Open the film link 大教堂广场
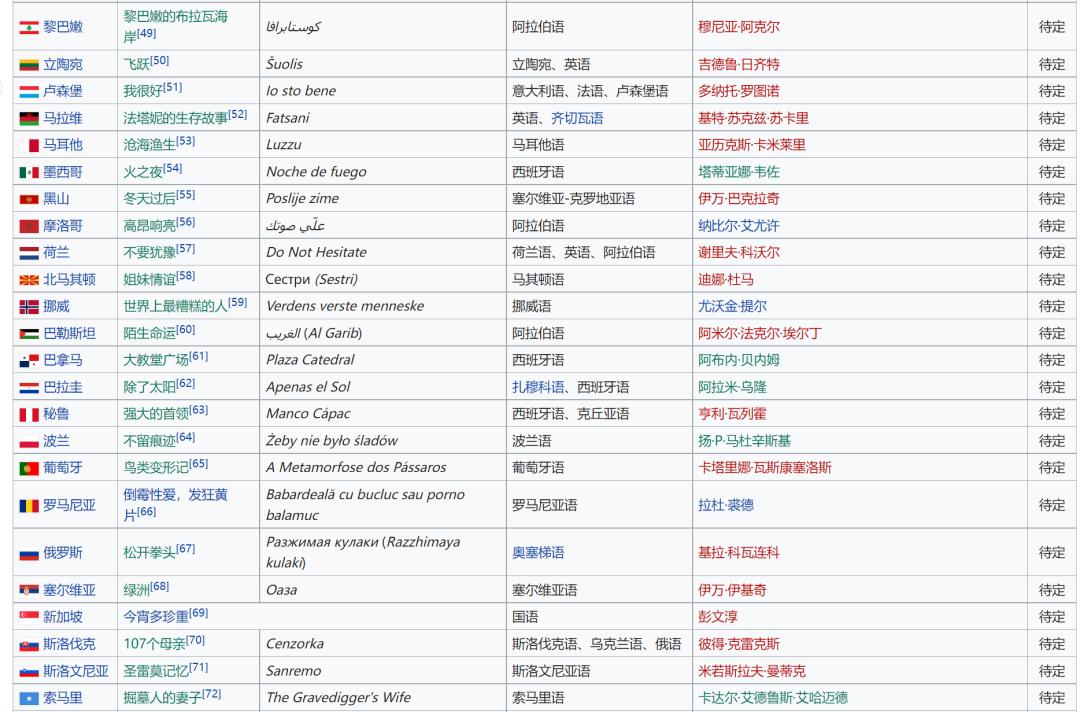The height and width of the screenshot is (712, 1080). click(156, 359)
